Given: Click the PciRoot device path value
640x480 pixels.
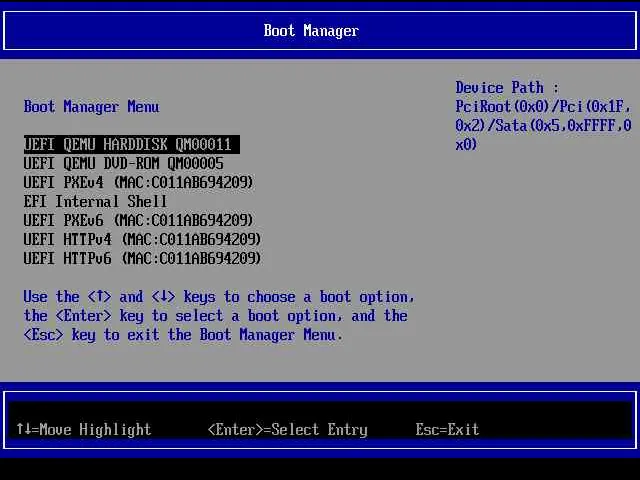Looking at the screenshot, I should tap(543, 126).
